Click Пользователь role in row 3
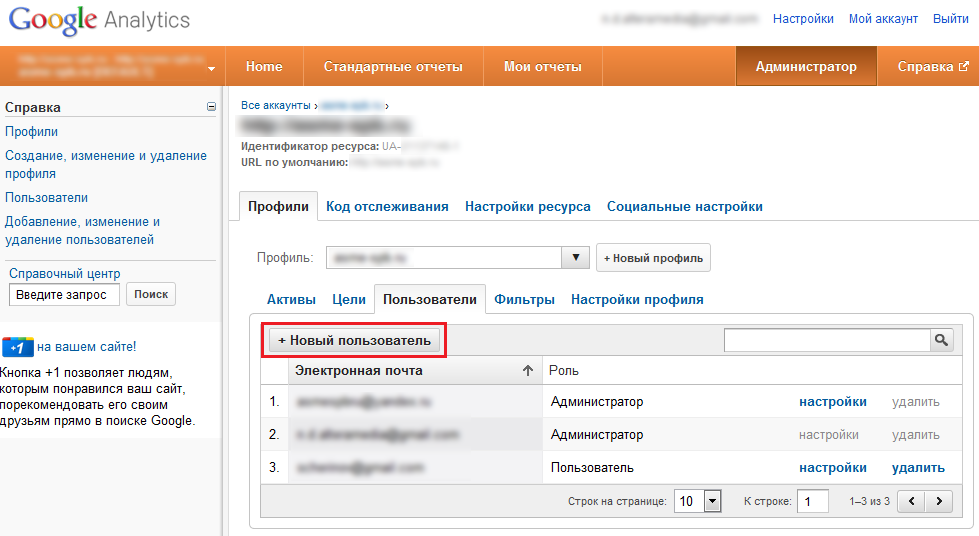This screenshot has height=536, width=979. pyautogui.click(x=592, y=467)
